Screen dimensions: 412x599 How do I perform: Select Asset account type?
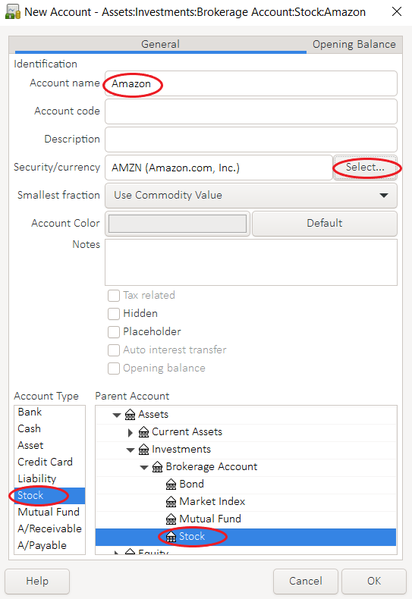pos(50,445)
